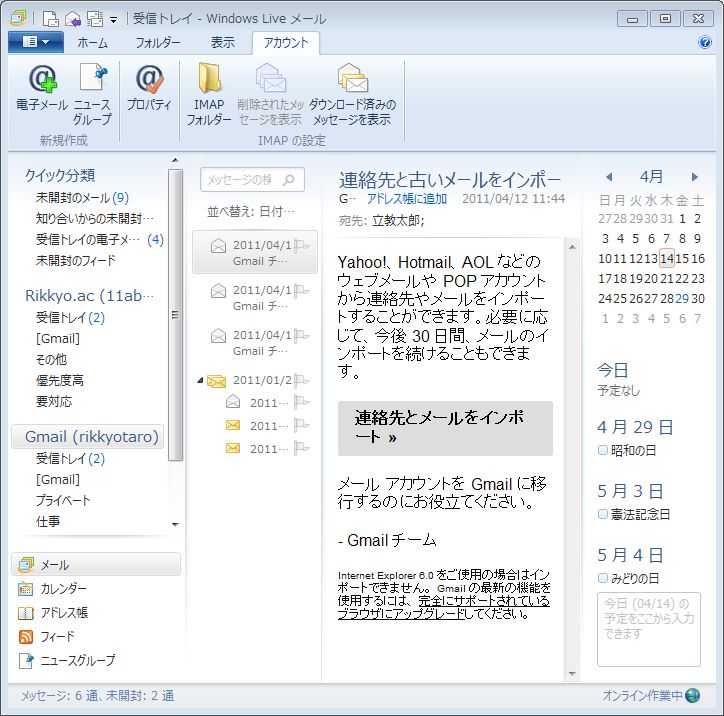Flag the first child message of thread
Screen dimensions: 724x716
pyautogui.click(x=302, y=402)
